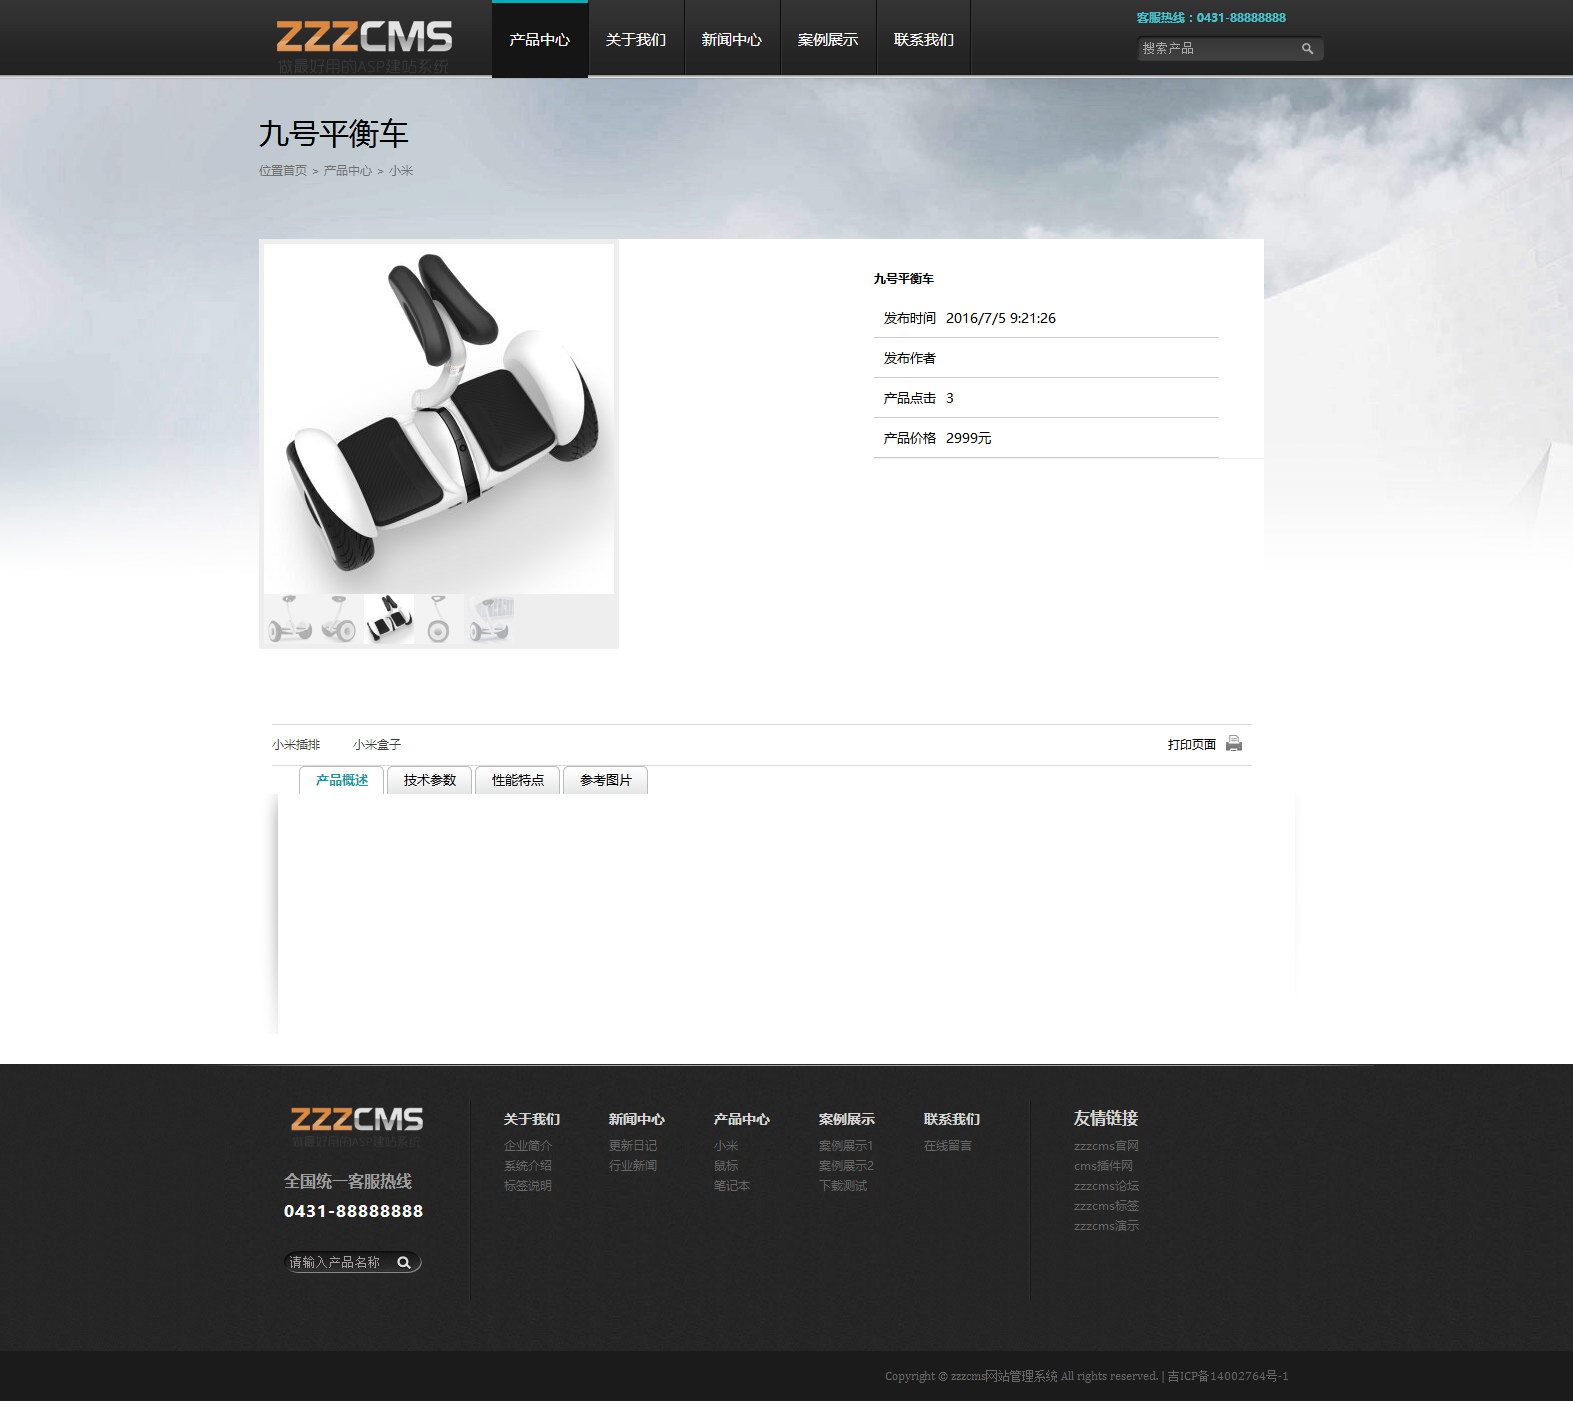
Task: Open the zzzcms标签 friendly link
Action: (x=1106, y=1206)
